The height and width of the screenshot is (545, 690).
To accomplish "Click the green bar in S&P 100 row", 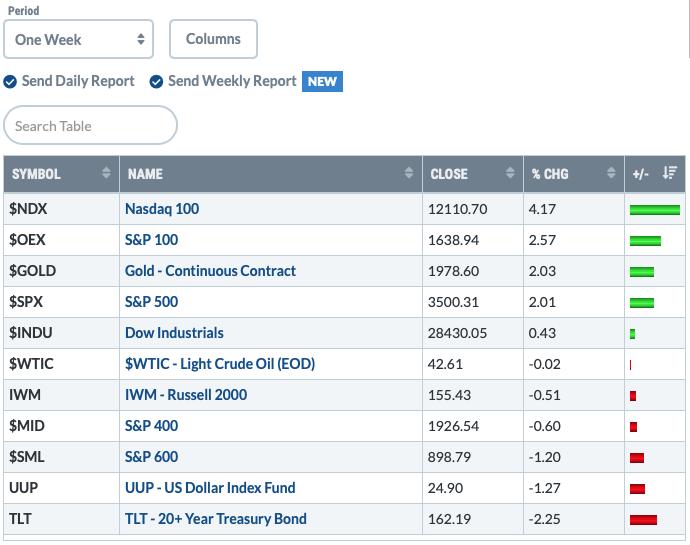I will click(x=645, y=241).
